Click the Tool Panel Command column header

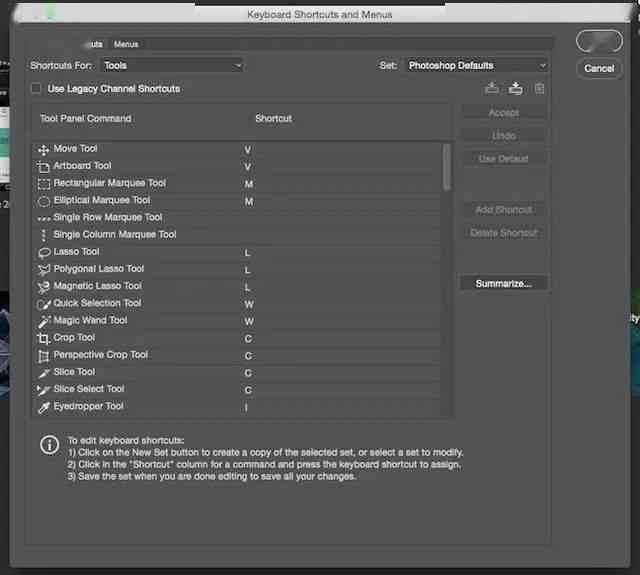[86, 118]
